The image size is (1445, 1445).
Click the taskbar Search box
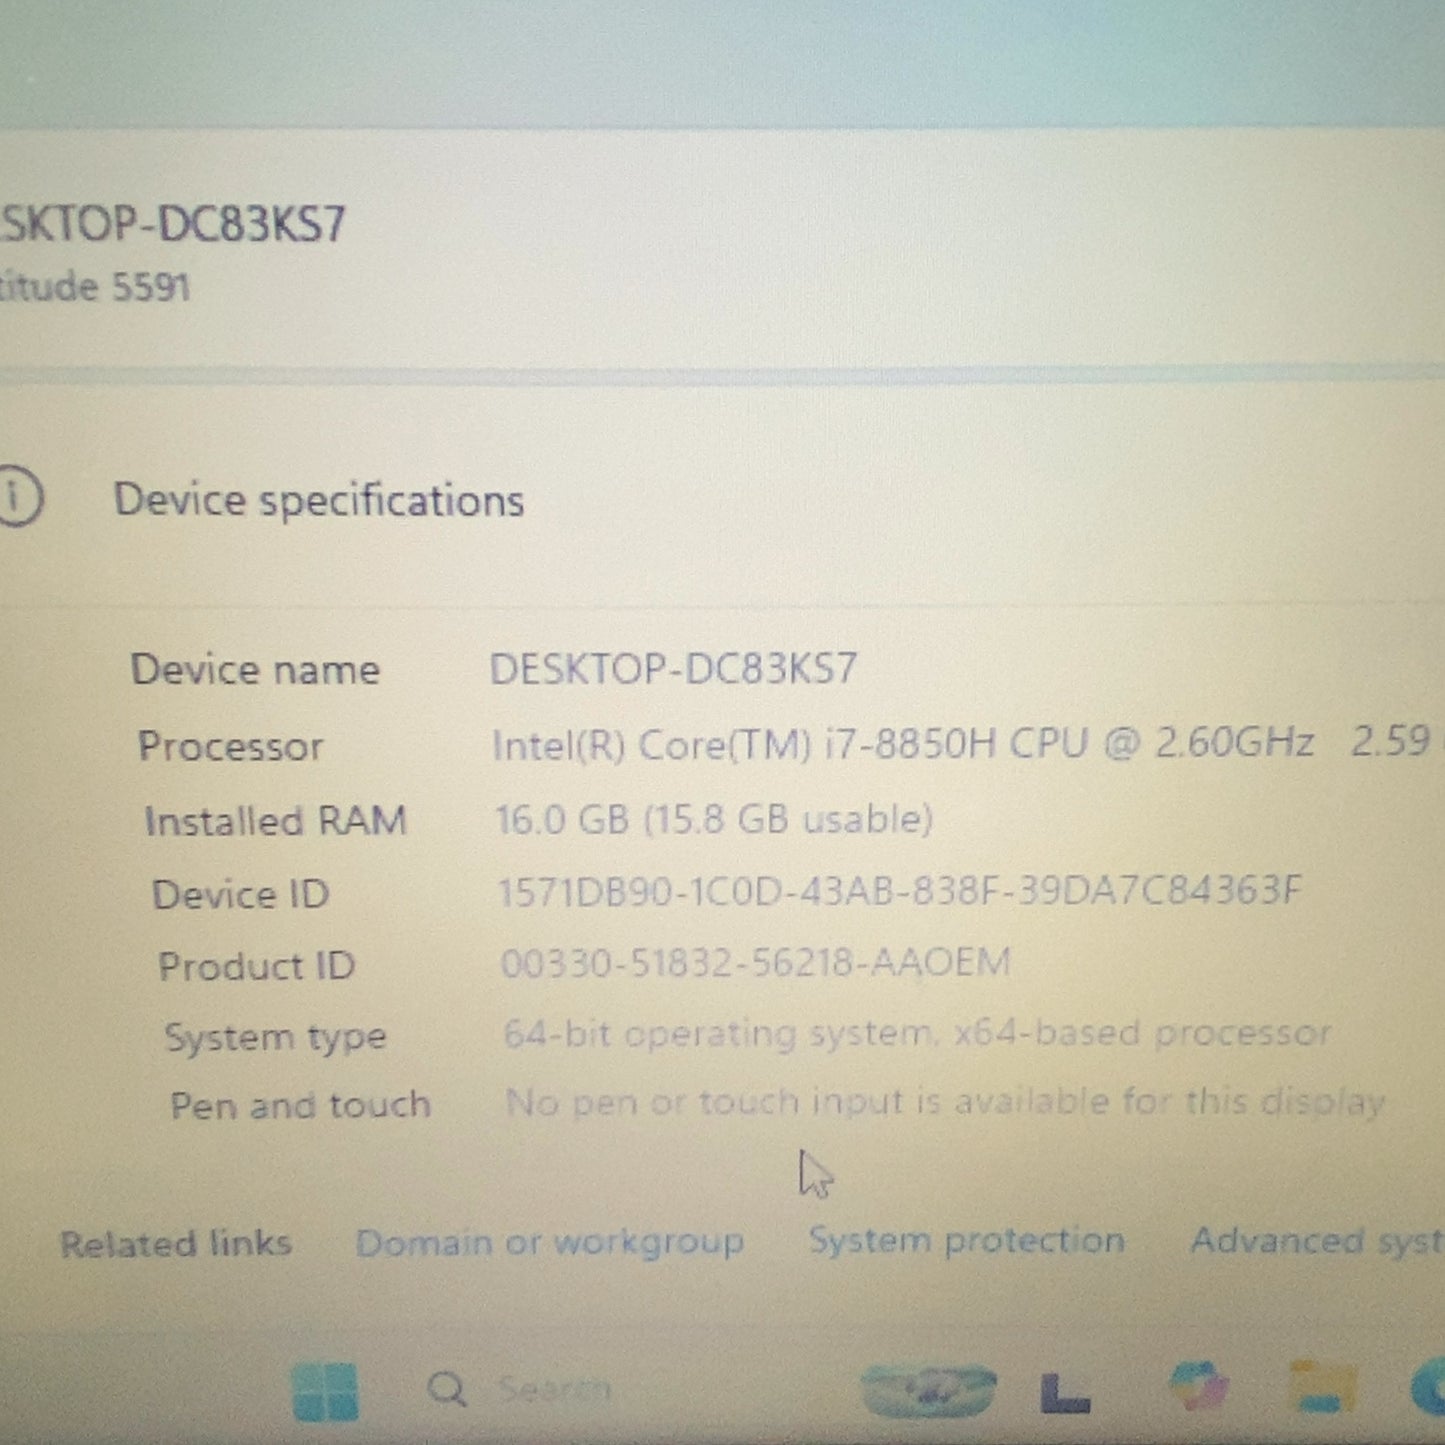coord(520,1389)
